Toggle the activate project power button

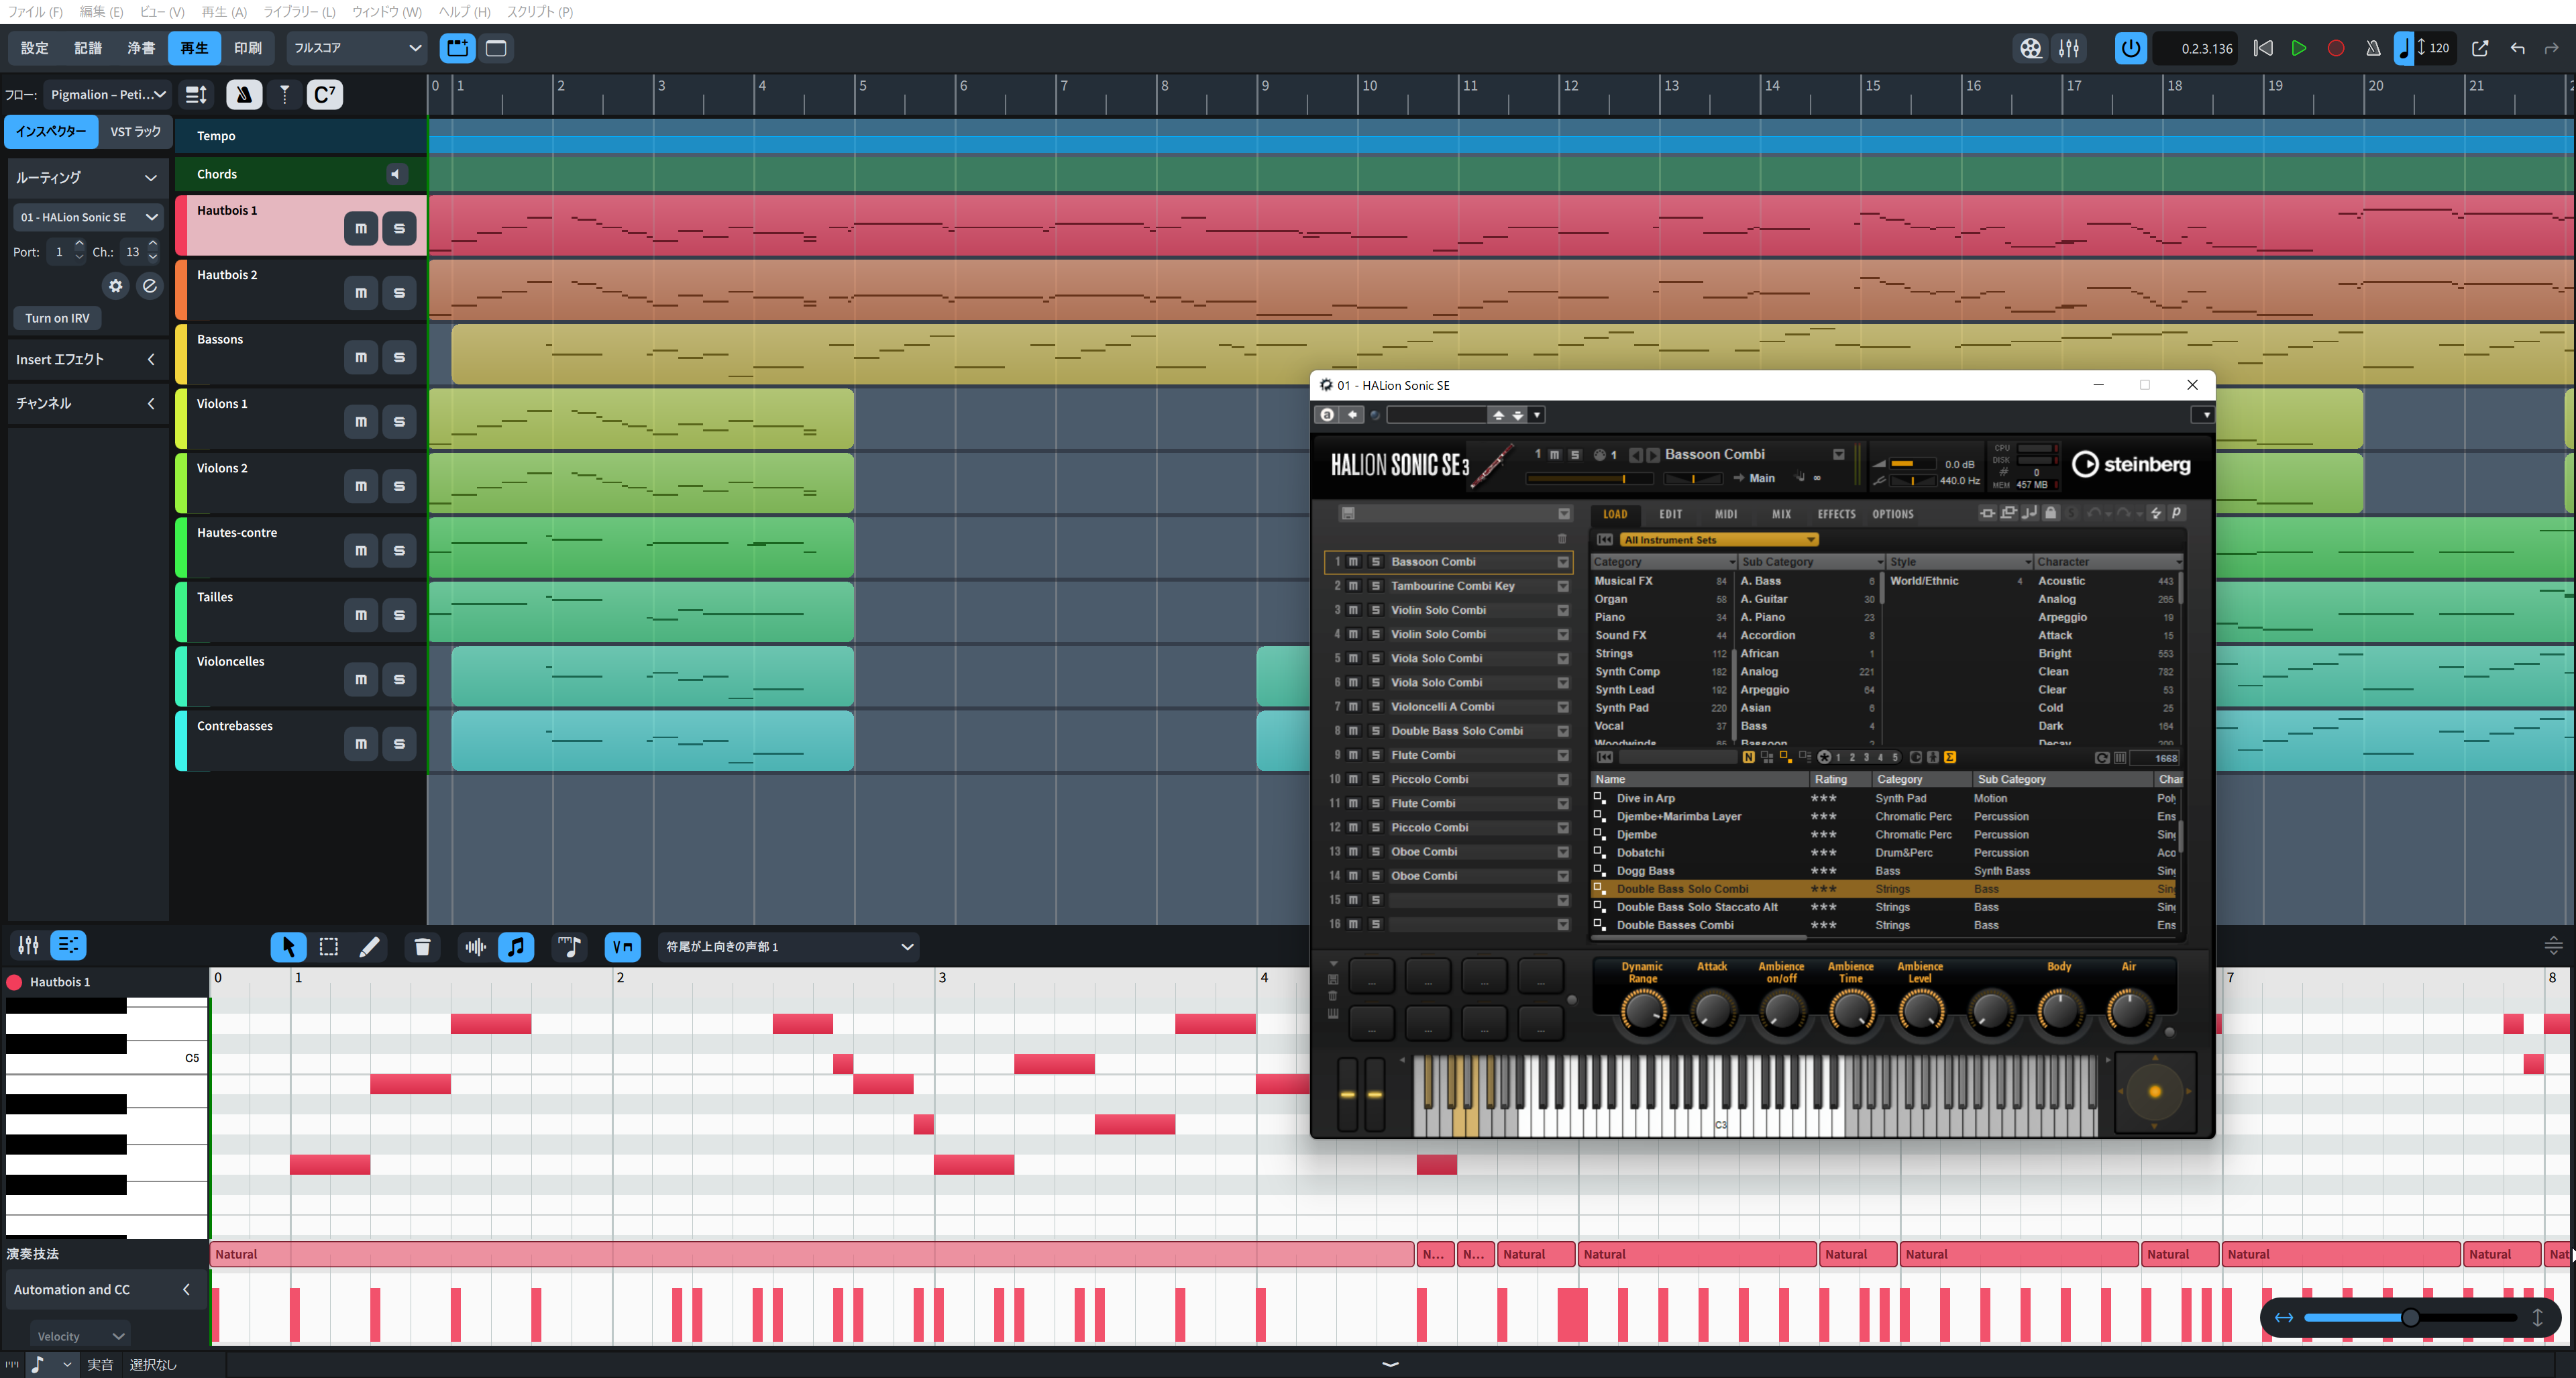point(2131,48)
